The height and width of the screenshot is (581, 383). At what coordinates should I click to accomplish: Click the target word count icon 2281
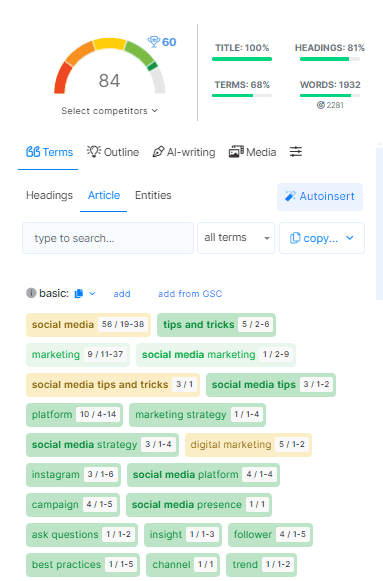coord(320,105)
